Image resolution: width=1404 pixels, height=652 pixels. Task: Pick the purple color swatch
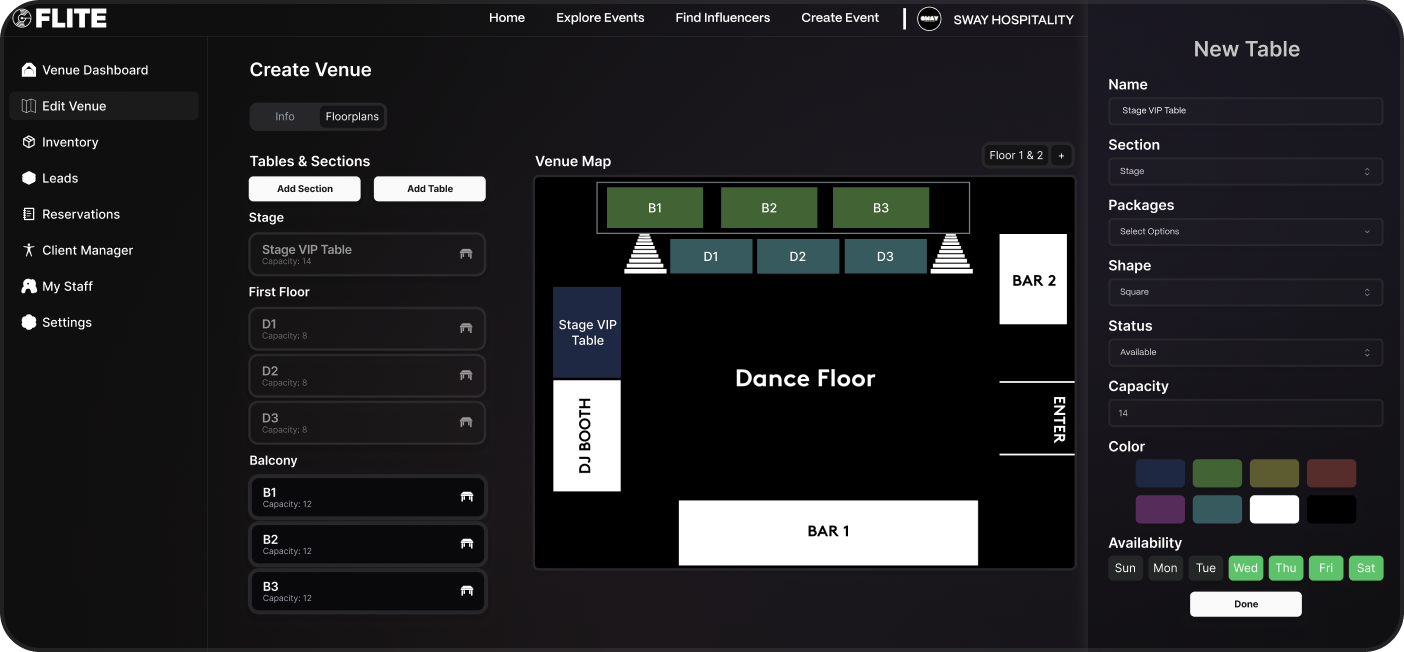[x=1160, y=509]
